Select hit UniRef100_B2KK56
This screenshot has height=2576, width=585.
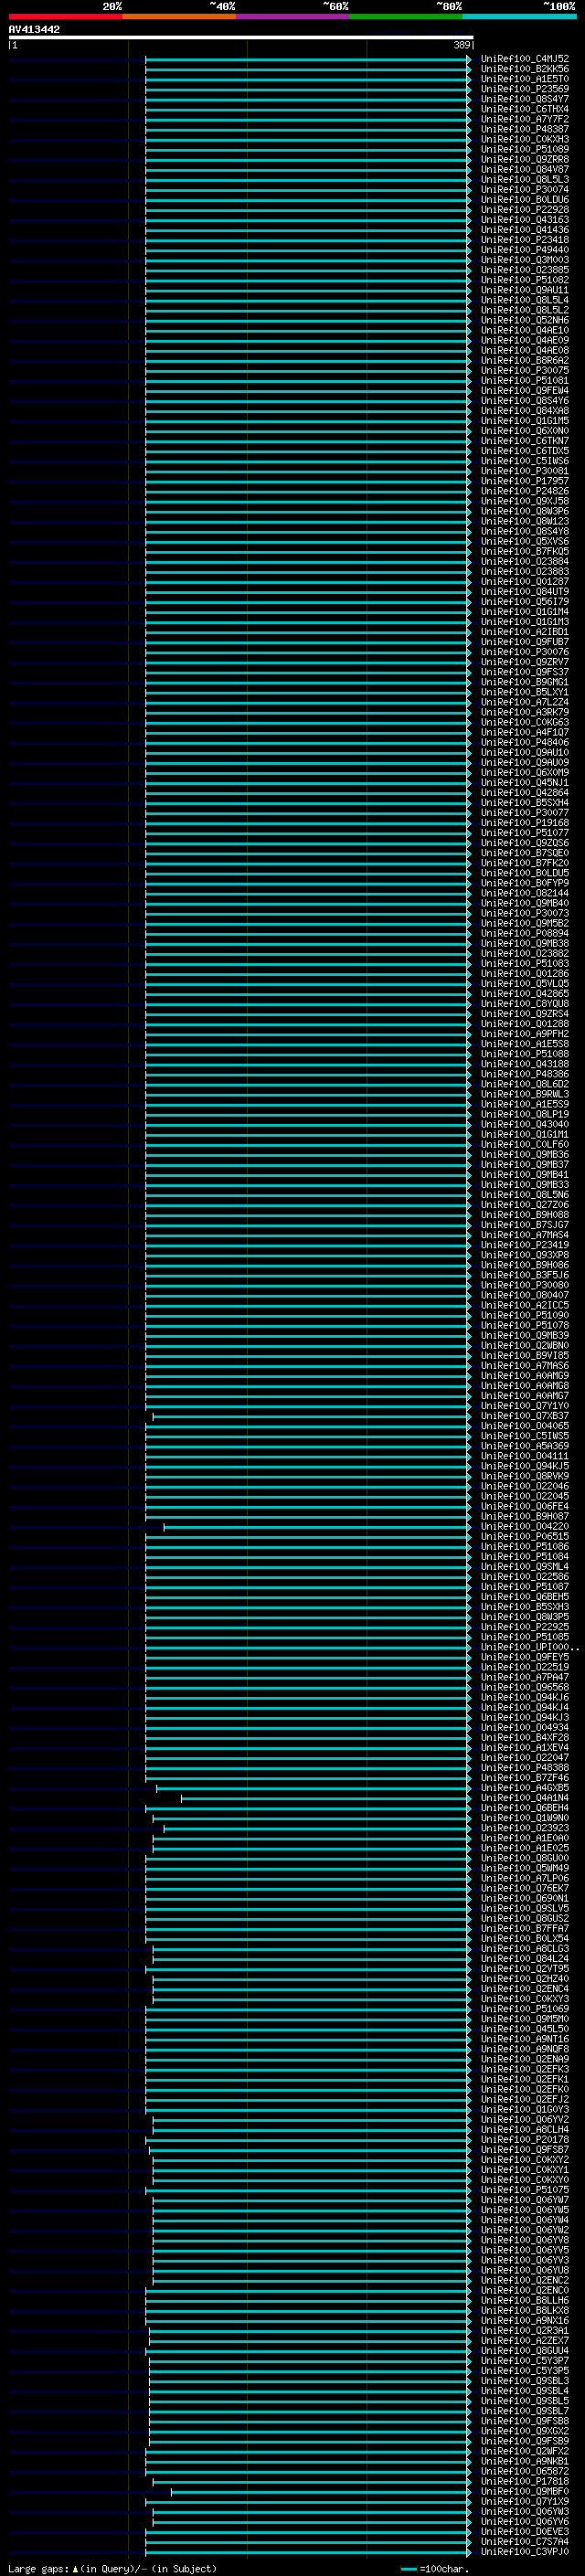(x=524, y=69)
